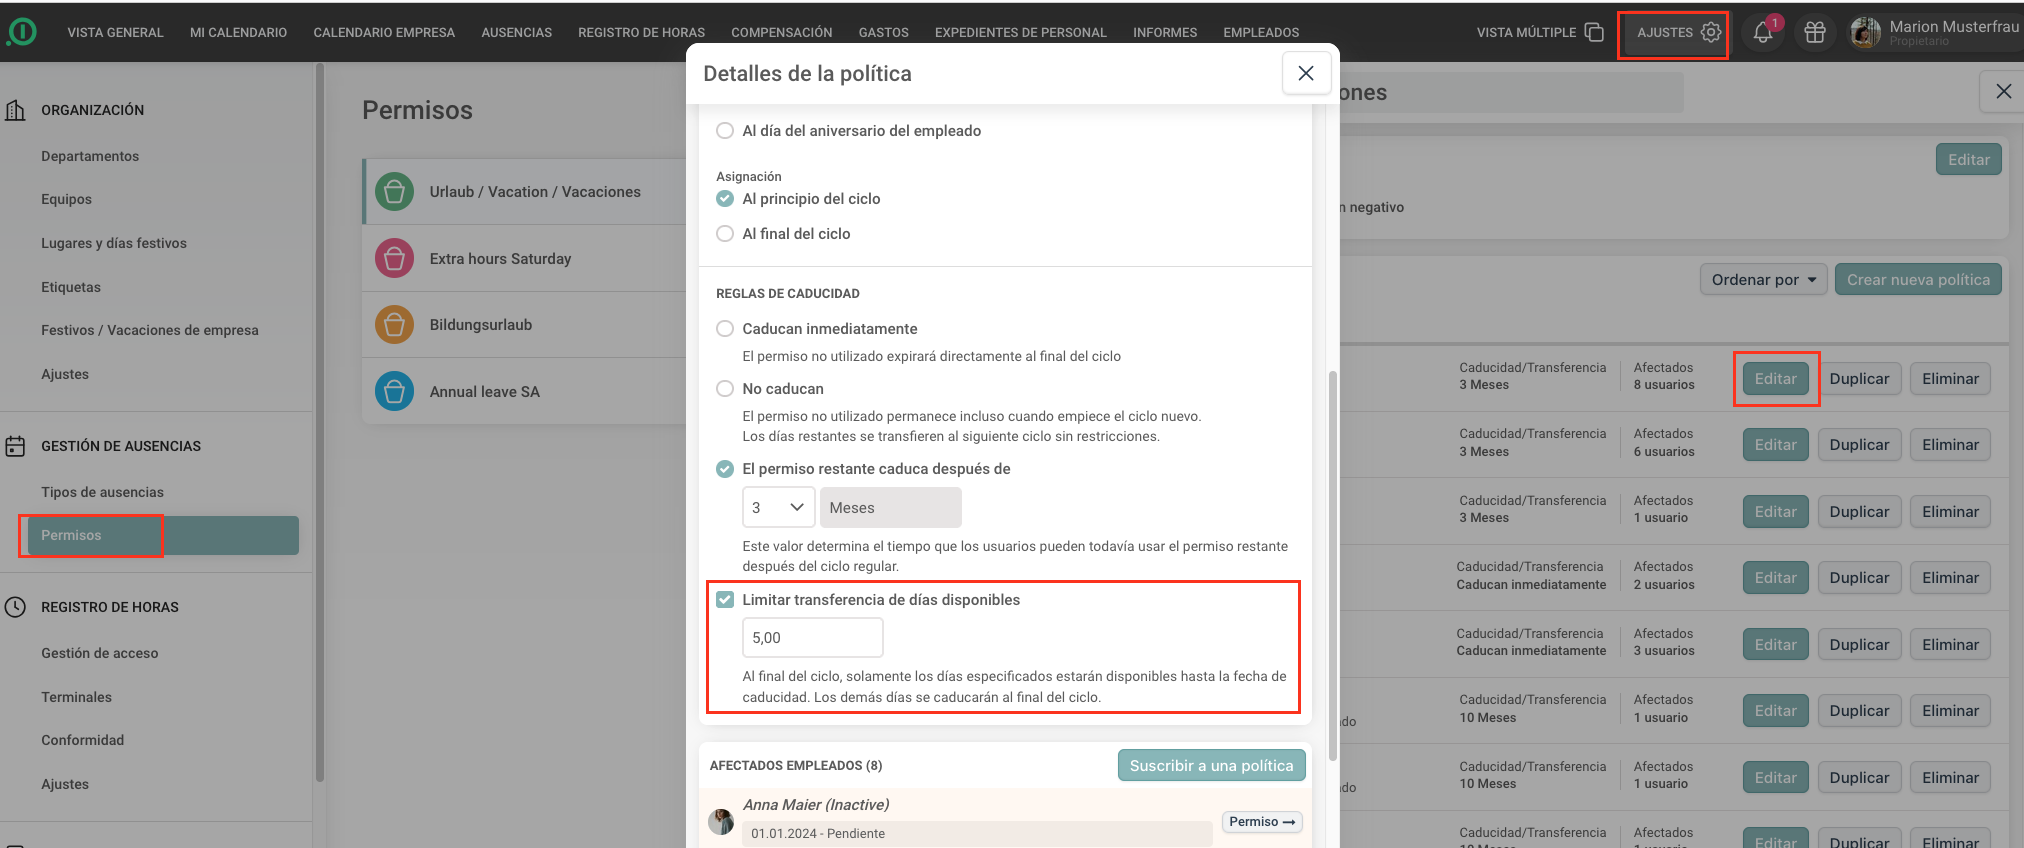Uncheck Limitar transferencia de días disponibles
This screenshot has height=848, width=2024.
(725, 600)
